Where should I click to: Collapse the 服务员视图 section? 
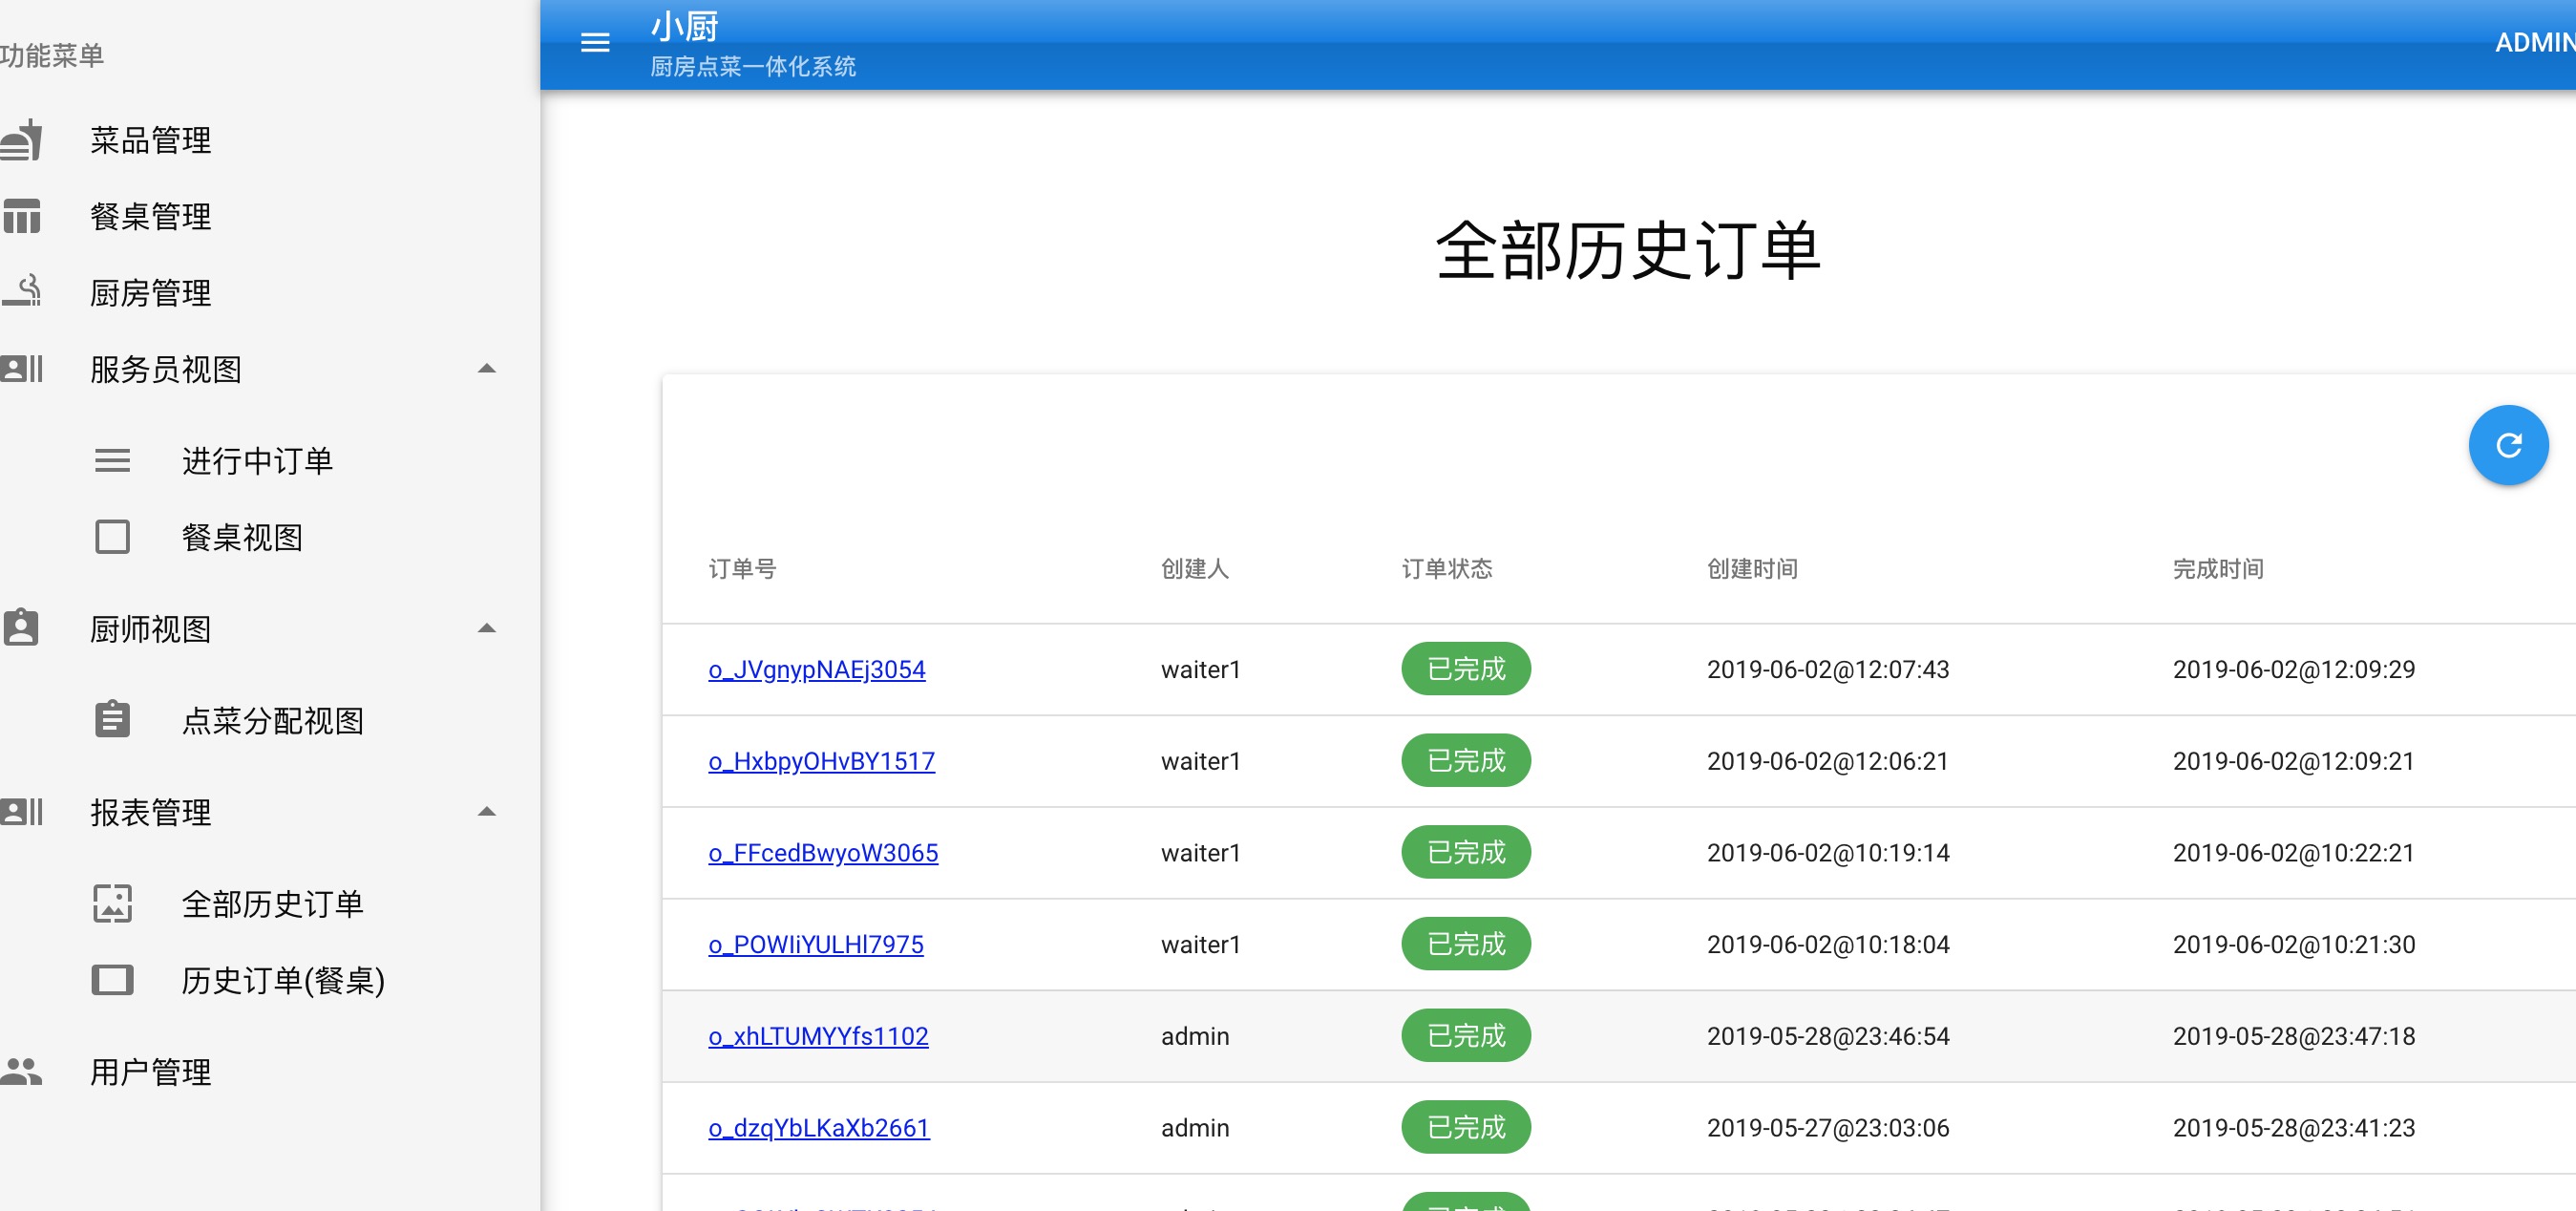click(x=486, y=369)
